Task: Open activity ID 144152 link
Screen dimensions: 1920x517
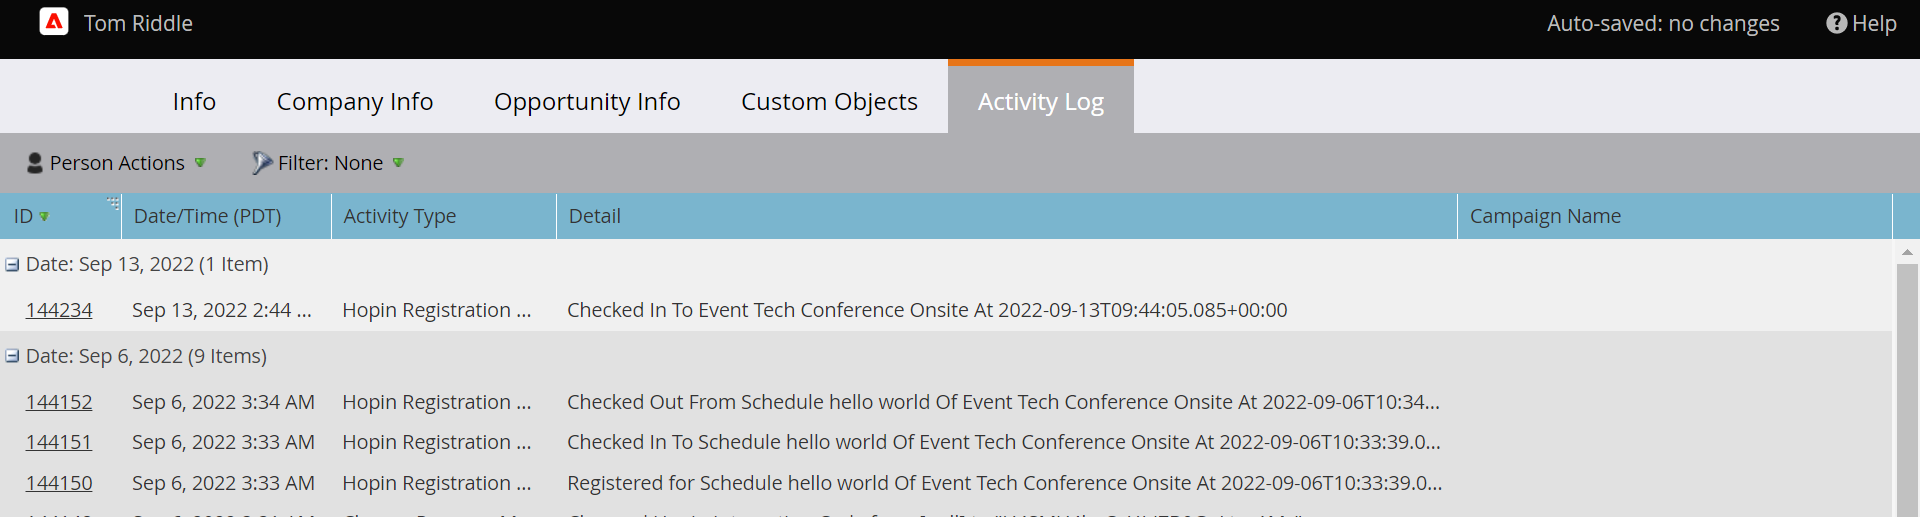Action: pyautogui.click(x=59, y=402)
